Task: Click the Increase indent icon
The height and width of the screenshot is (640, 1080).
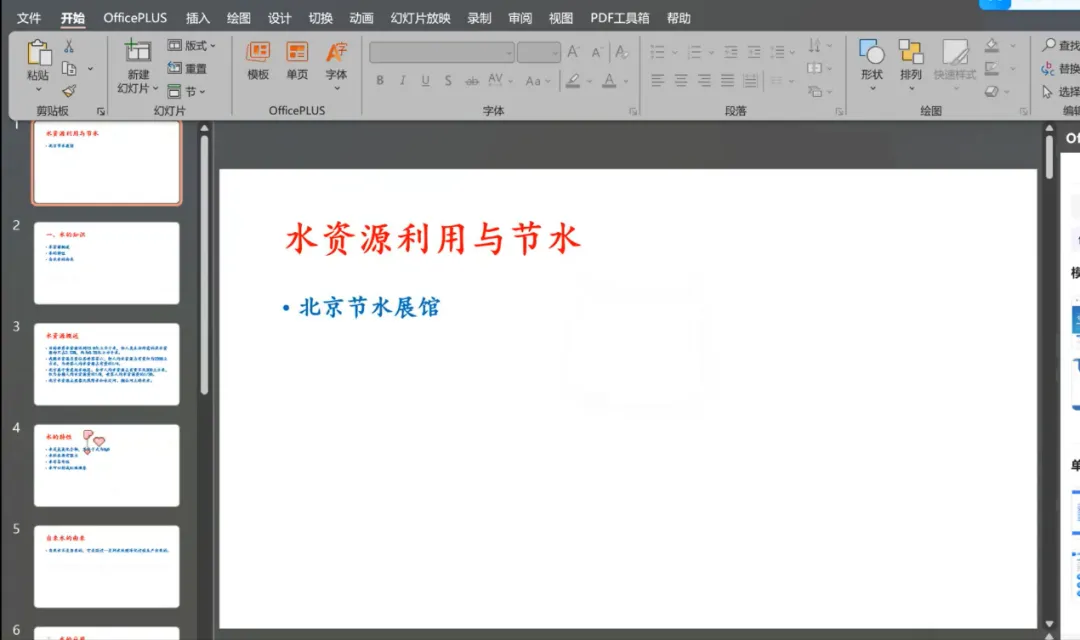Action: (x=754, y=52)
